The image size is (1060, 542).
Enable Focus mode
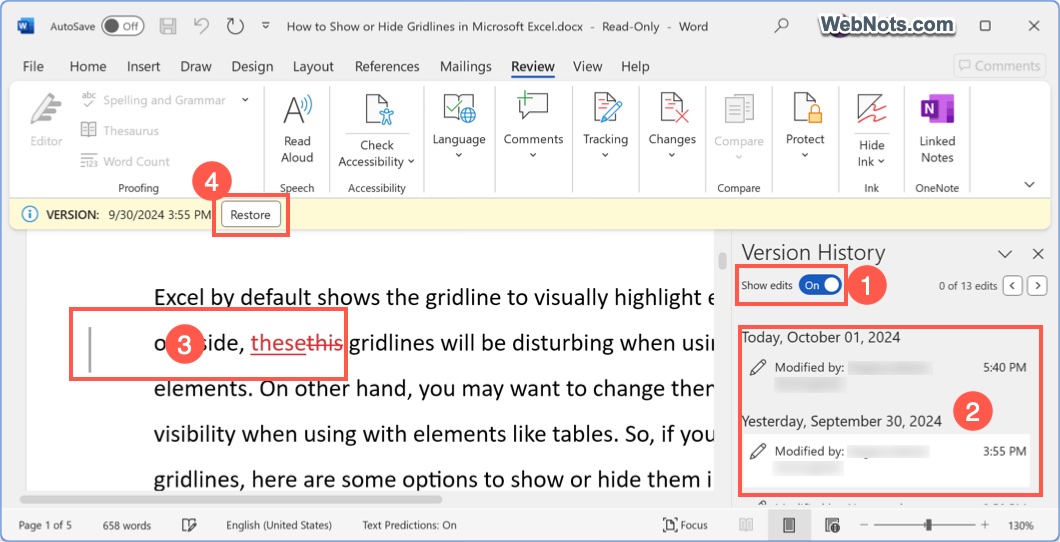click(x=685, y=525)
